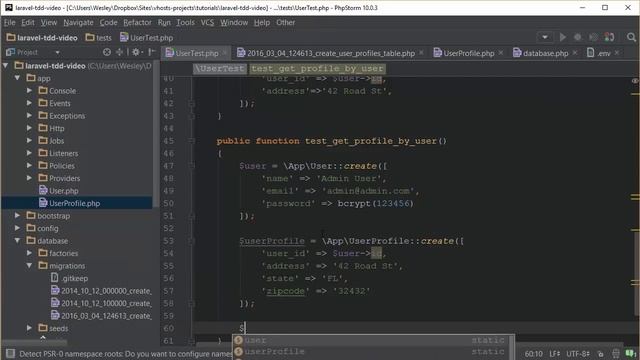Viewport: 640px width, 360px height.
Task: Close the UserTest.php tab
Action: point(225,53)
